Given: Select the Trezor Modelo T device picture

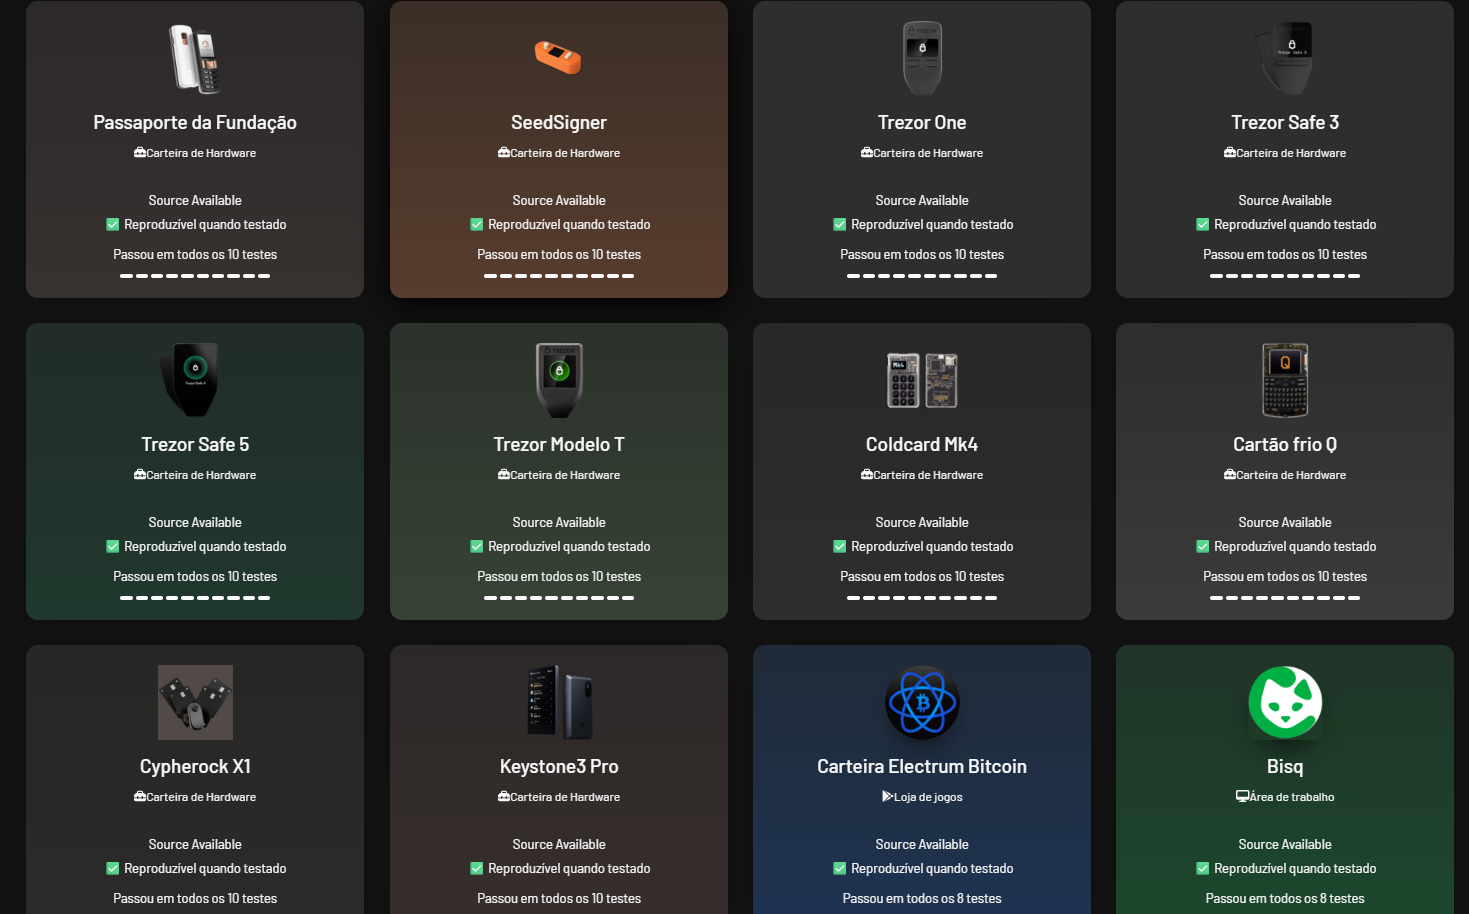Looking at the screenshot, I should tap(559, 380).
